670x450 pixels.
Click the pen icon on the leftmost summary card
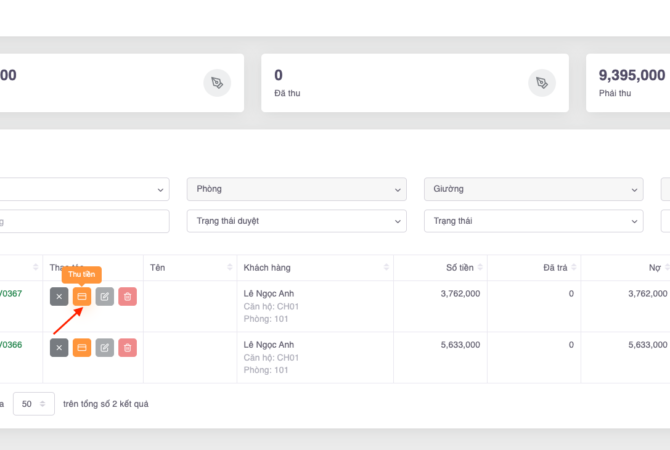click(x=217, y=83)
